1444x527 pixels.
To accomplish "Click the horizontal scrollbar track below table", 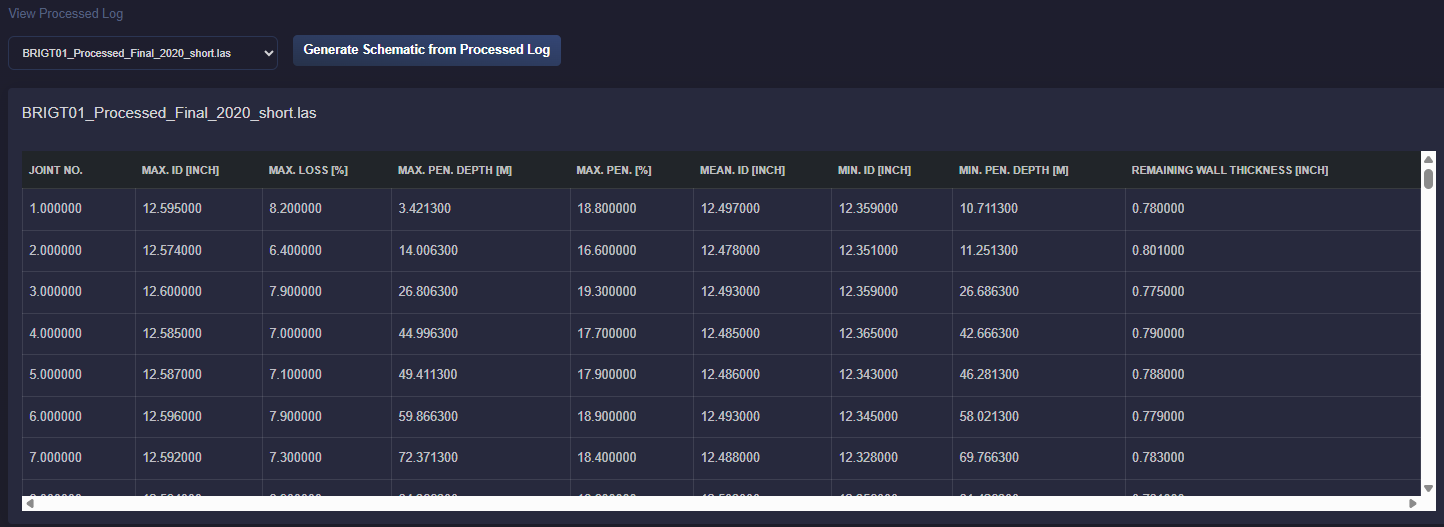I will (720, 504).
